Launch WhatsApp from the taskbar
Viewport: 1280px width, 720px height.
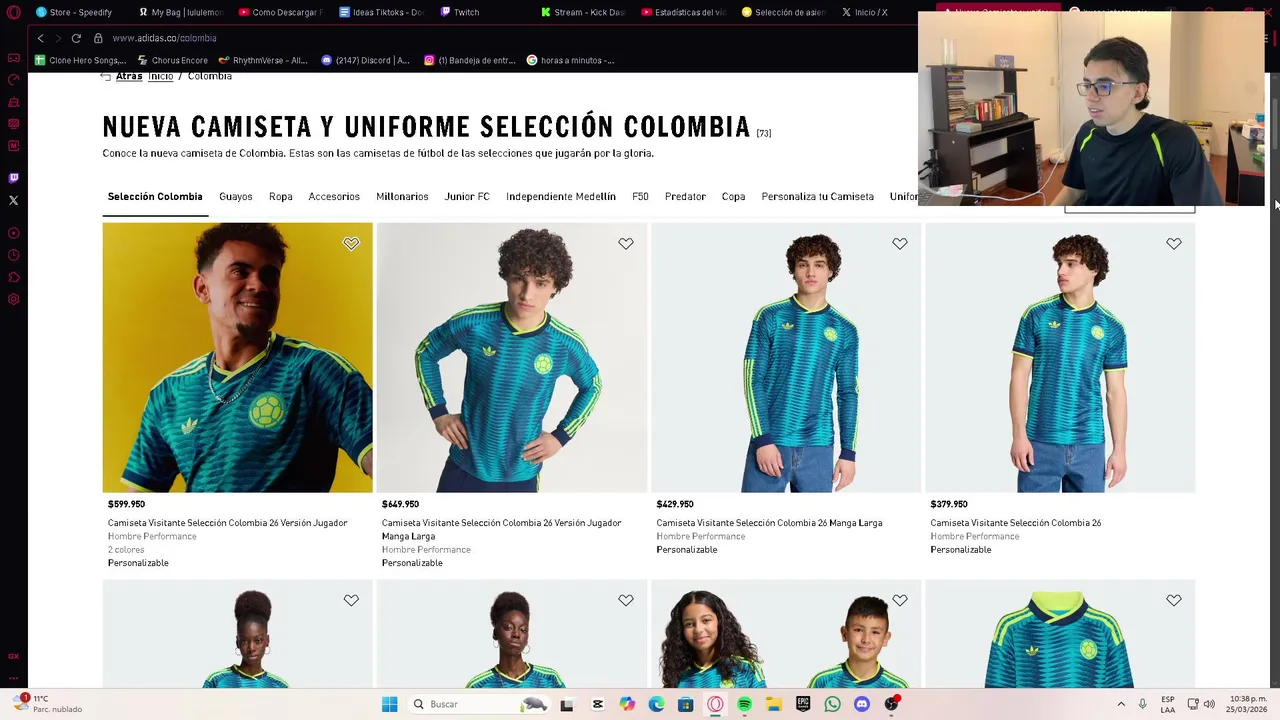pos(832,704)
